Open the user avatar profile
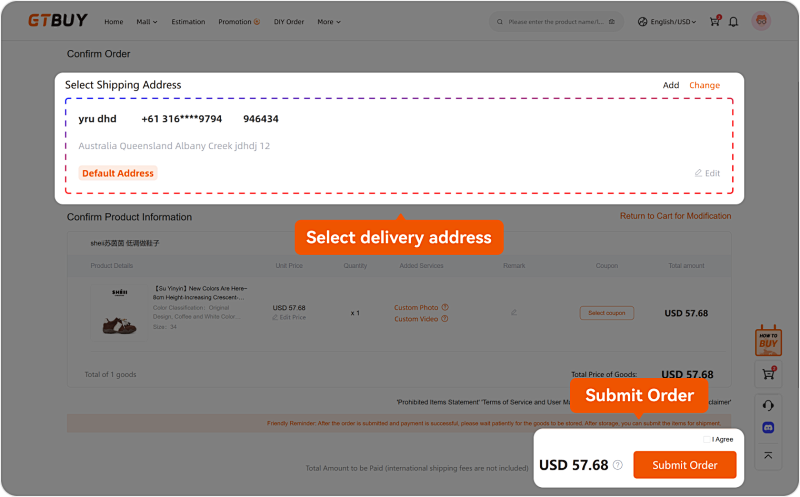This screenshot has width=800, height=497. coord(761,21)
